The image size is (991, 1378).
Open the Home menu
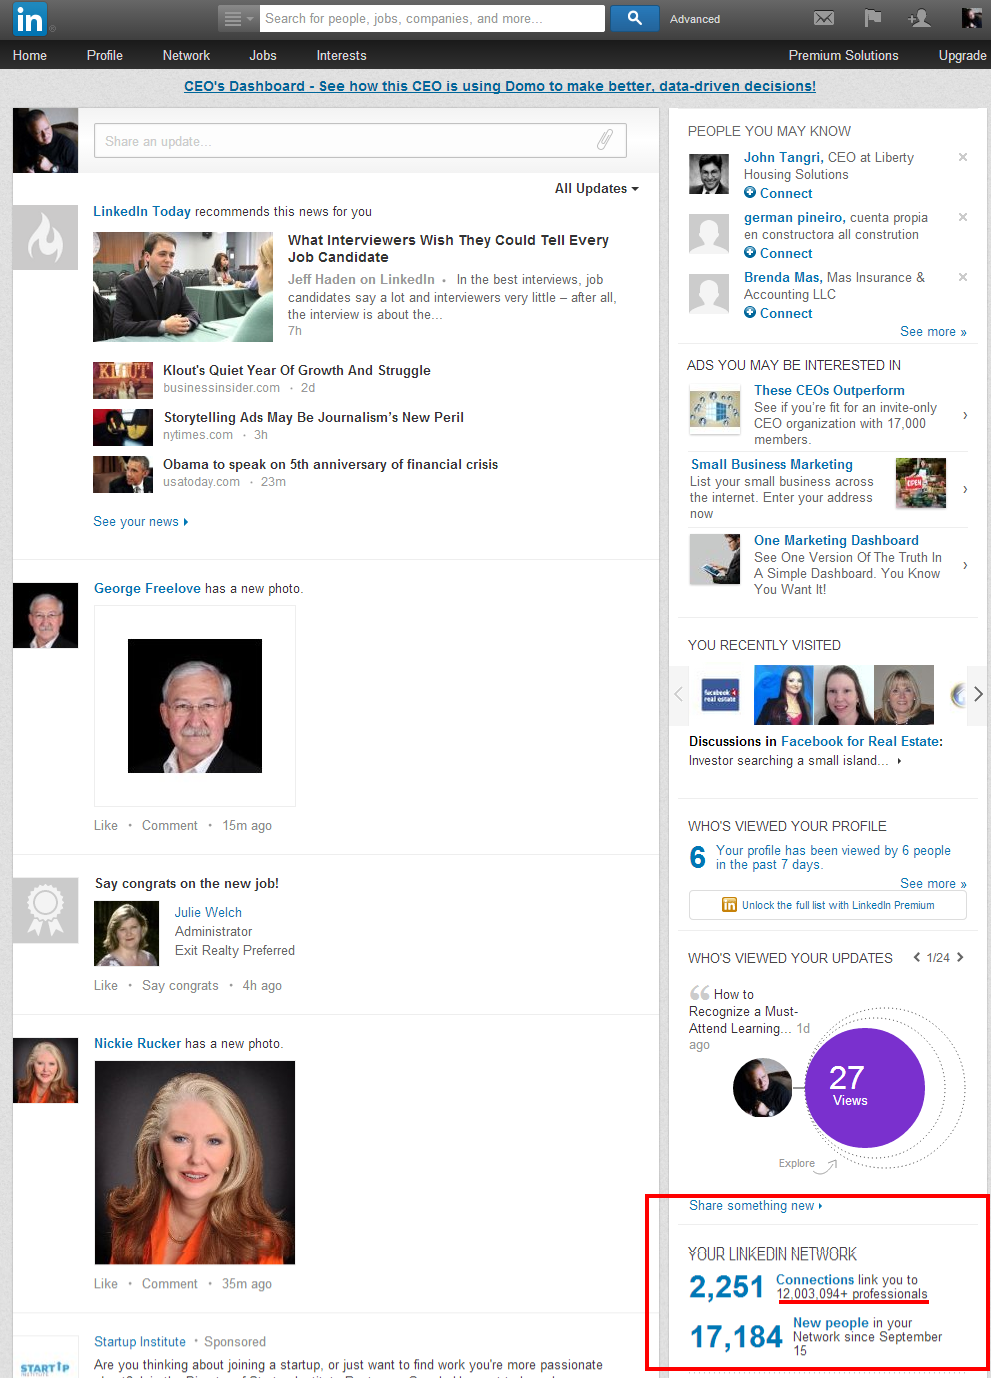tap(30, 55)
